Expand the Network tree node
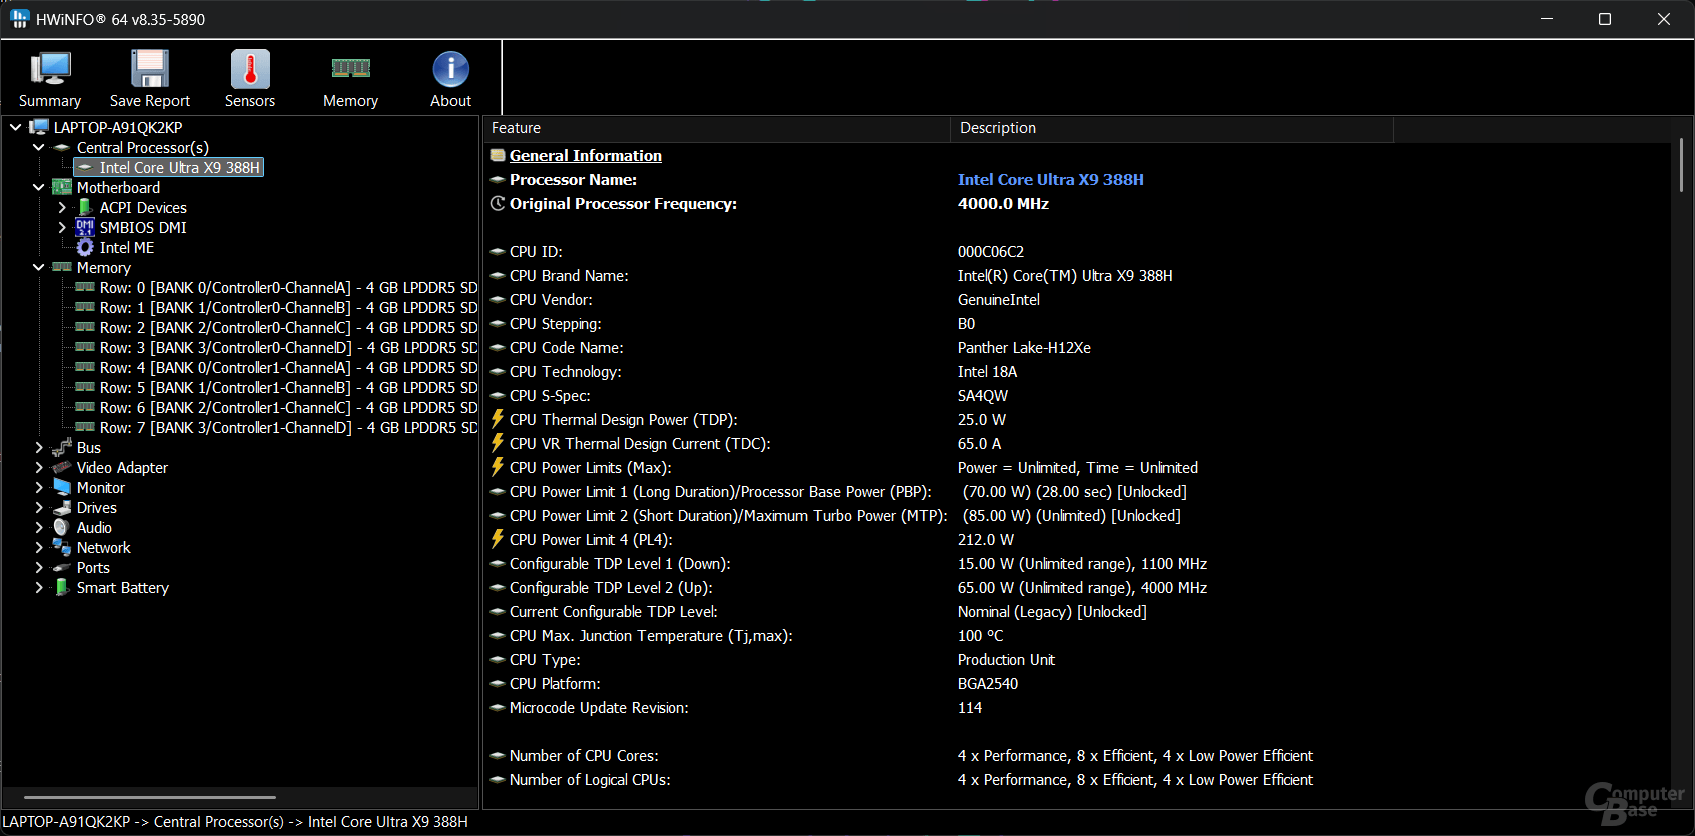The height and width of the screenshot is (836, 1695). tap(39, 548)
